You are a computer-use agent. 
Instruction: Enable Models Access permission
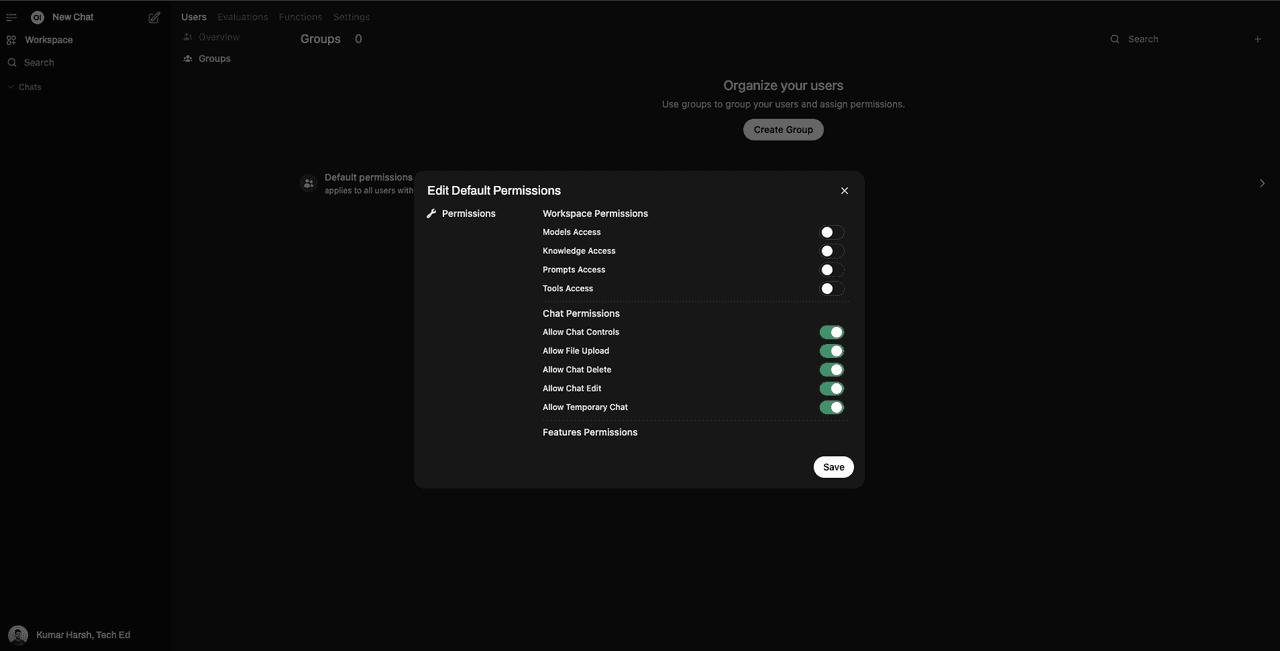pyautogui.click(x=834, y=232)
